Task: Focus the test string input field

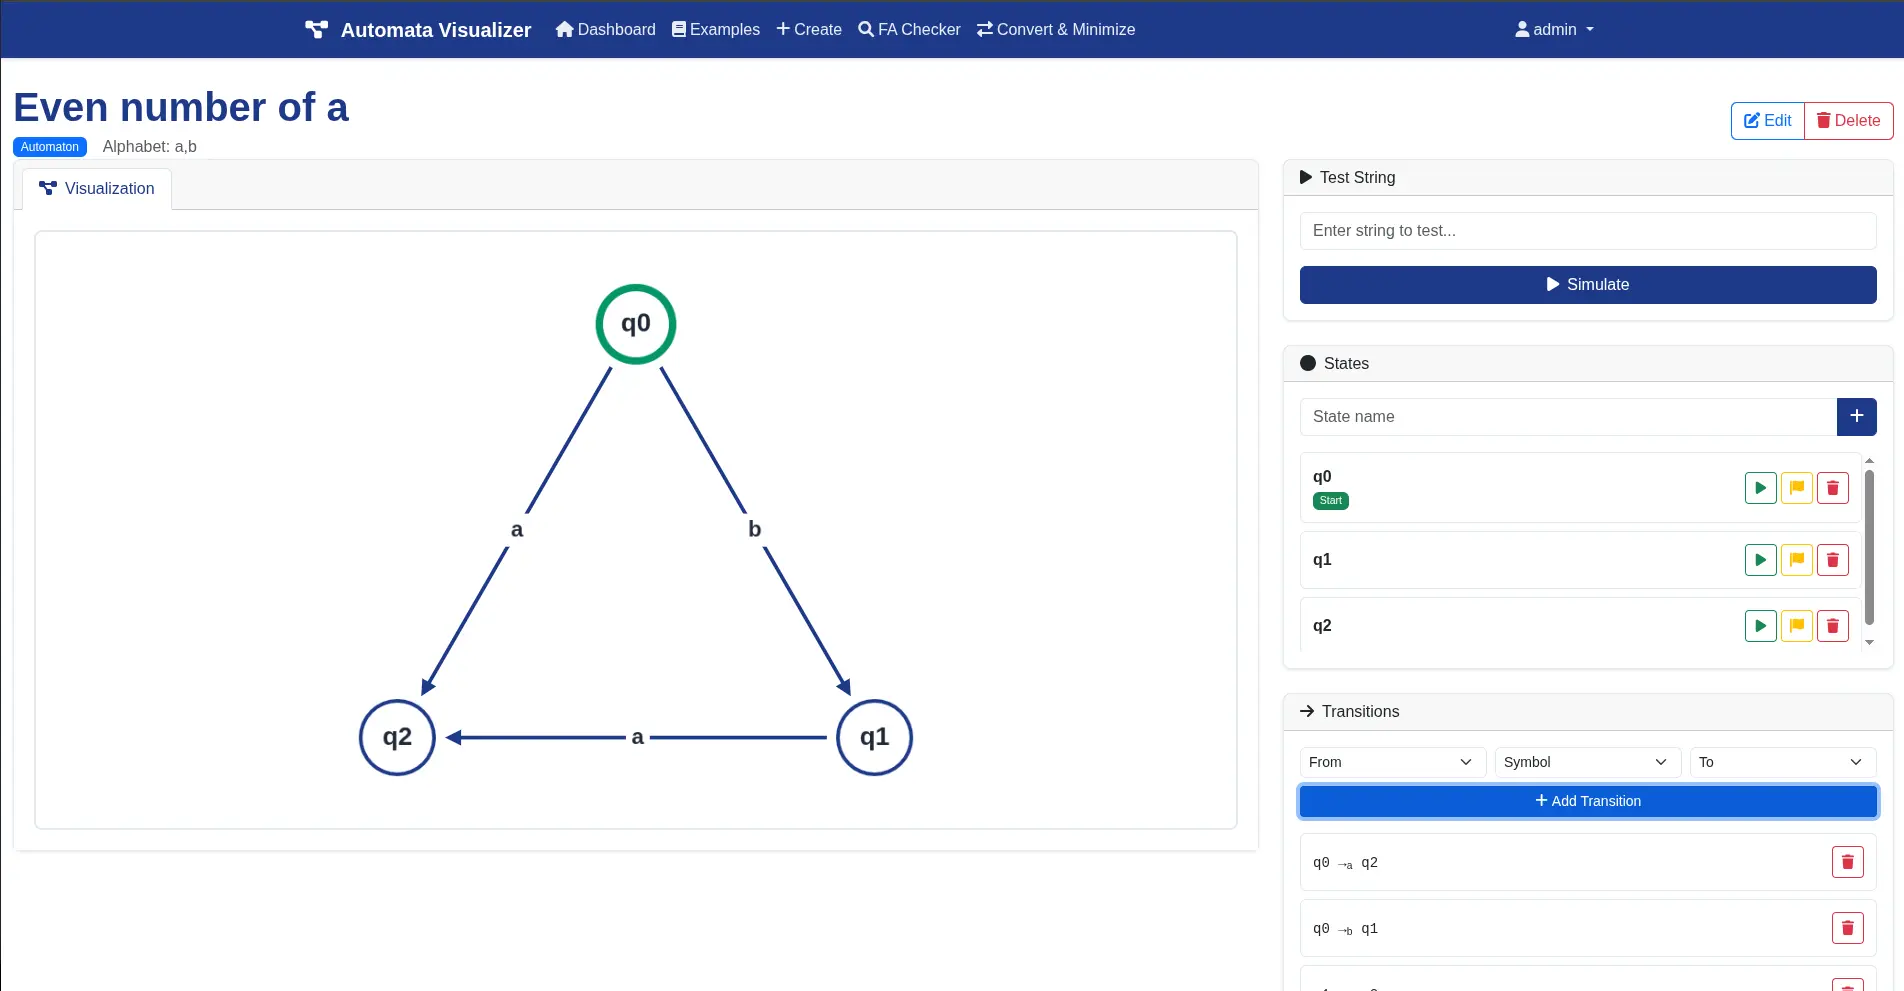Action: (x=1588, y=231)
